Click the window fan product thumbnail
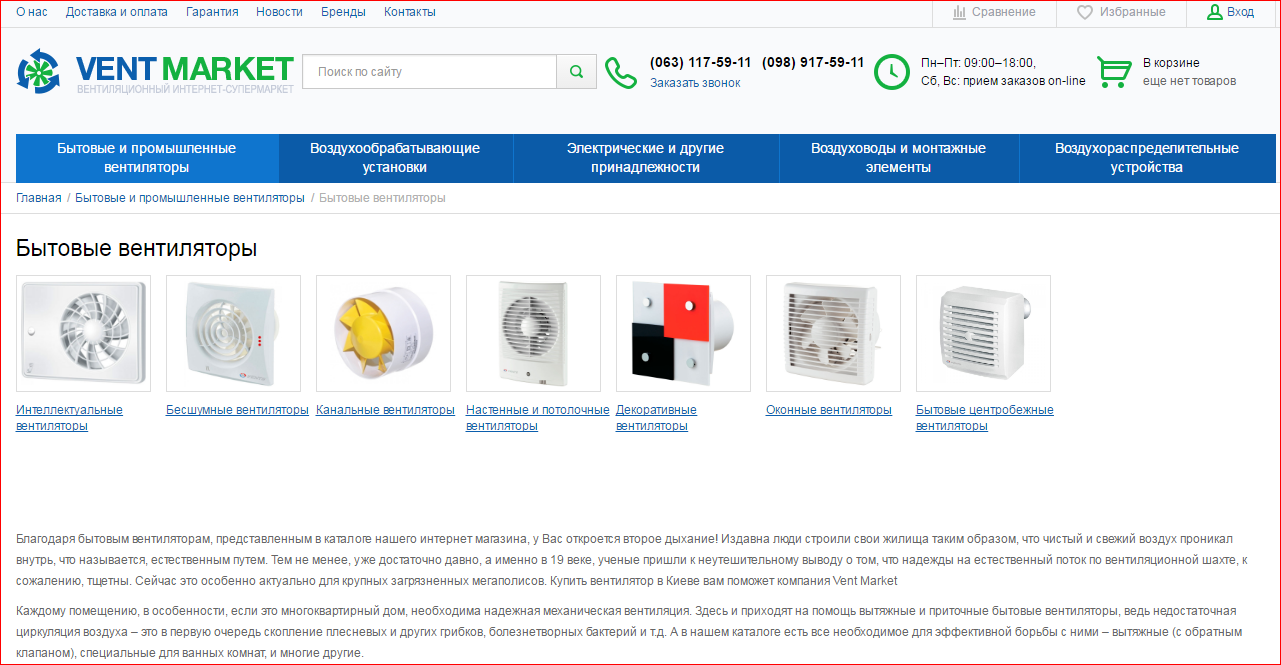 point(833,333)
